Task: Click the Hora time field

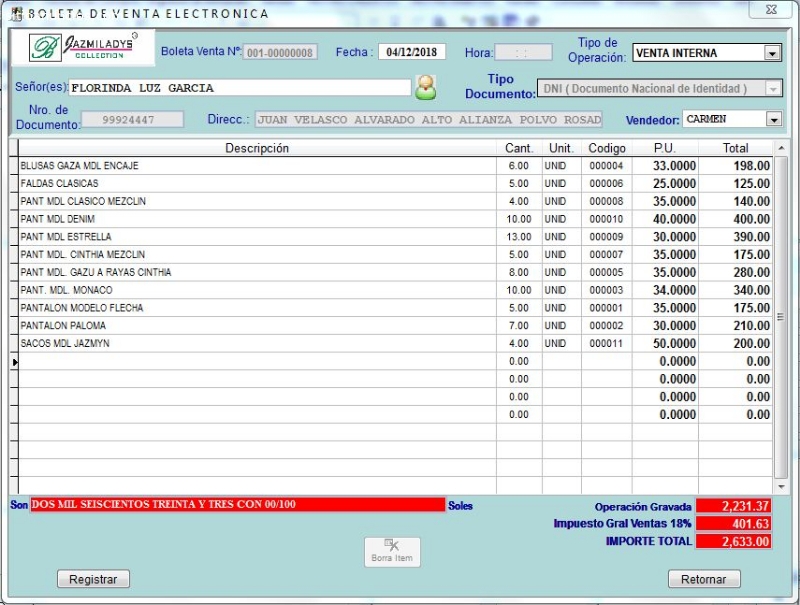Action: [523, 52]
